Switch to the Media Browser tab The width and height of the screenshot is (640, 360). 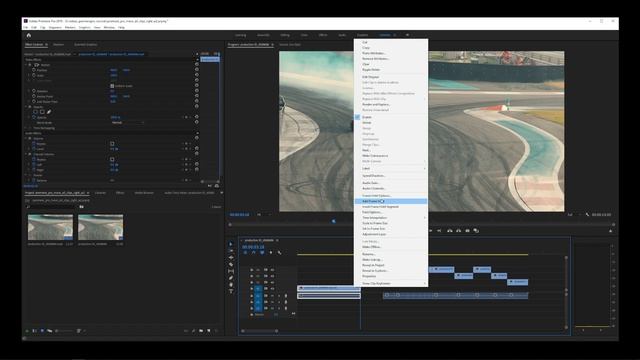(144, 193)
